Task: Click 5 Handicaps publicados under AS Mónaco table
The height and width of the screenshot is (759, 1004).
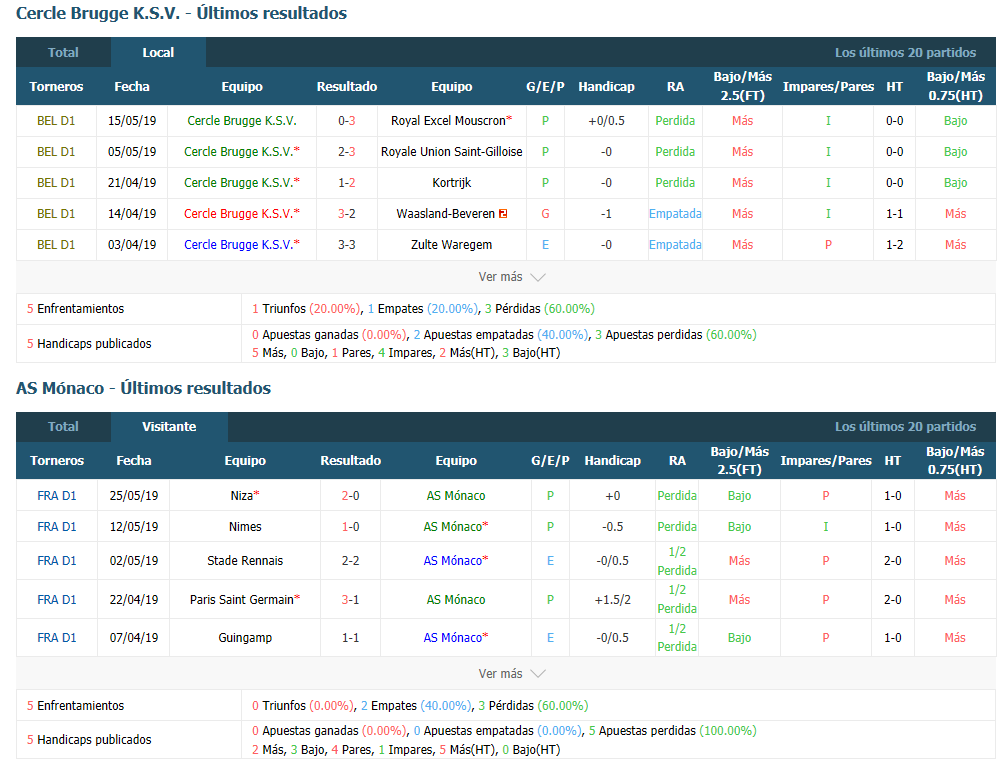Action: [x=89, y=739]
